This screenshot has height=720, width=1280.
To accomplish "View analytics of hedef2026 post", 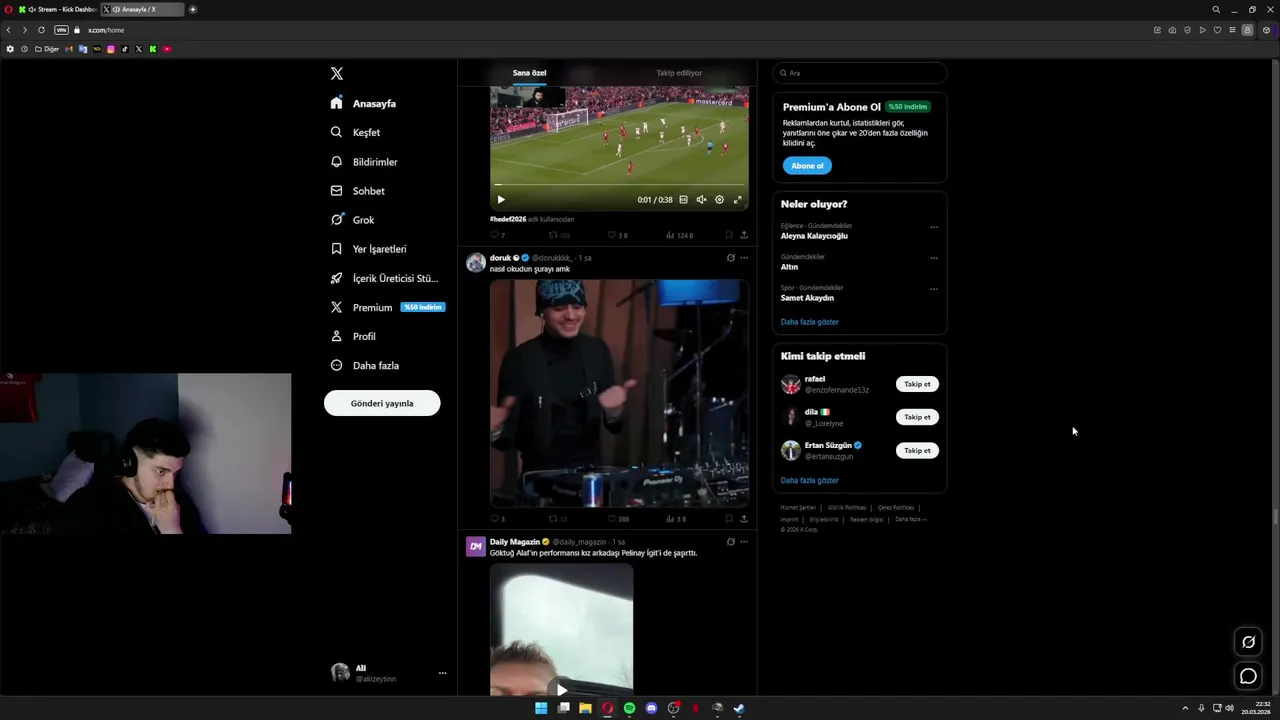I will pos(679,235).
